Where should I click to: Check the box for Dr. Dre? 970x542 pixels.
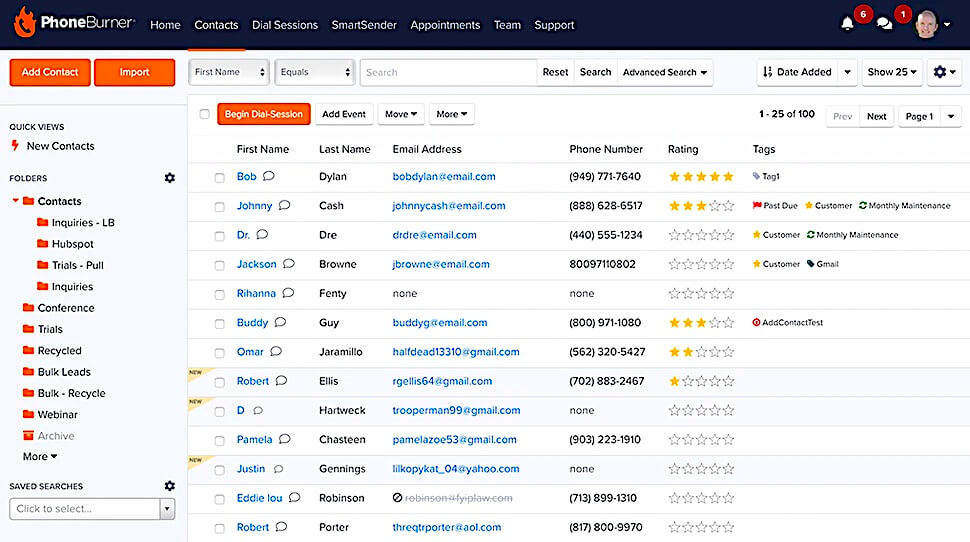point(220,236)
